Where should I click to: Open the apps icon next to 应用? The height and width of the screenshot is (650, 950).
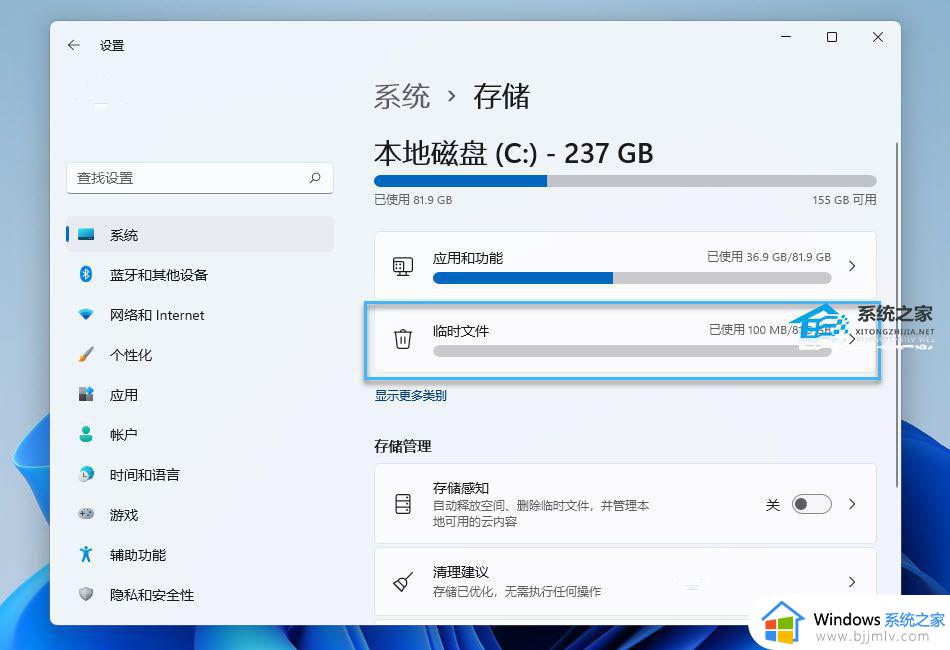pos(86,394)
